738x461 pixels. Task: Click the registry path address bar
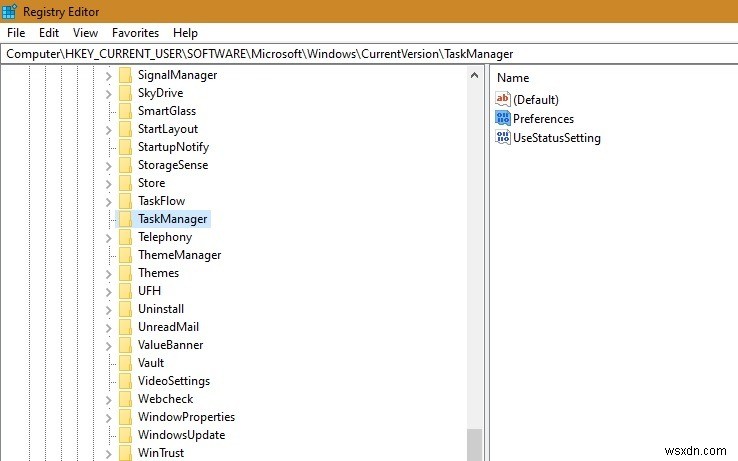(x=369, y=54)
